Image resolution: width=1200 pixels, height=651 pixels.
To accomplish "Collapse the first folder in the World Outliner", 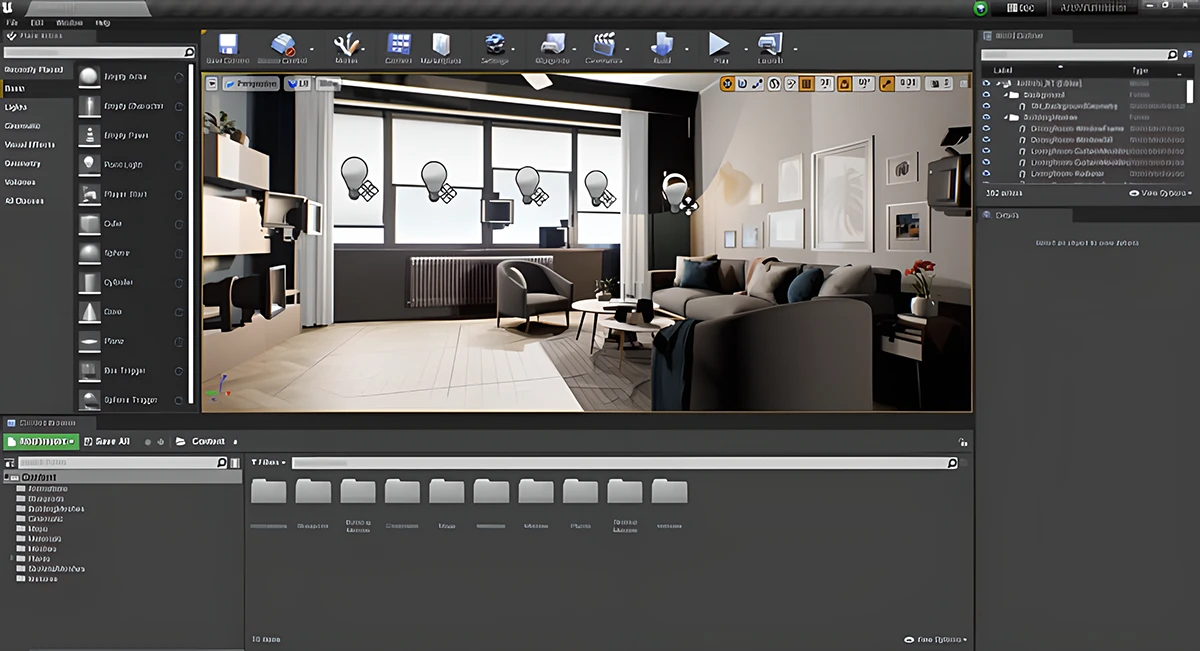I will coord(1006,95).
